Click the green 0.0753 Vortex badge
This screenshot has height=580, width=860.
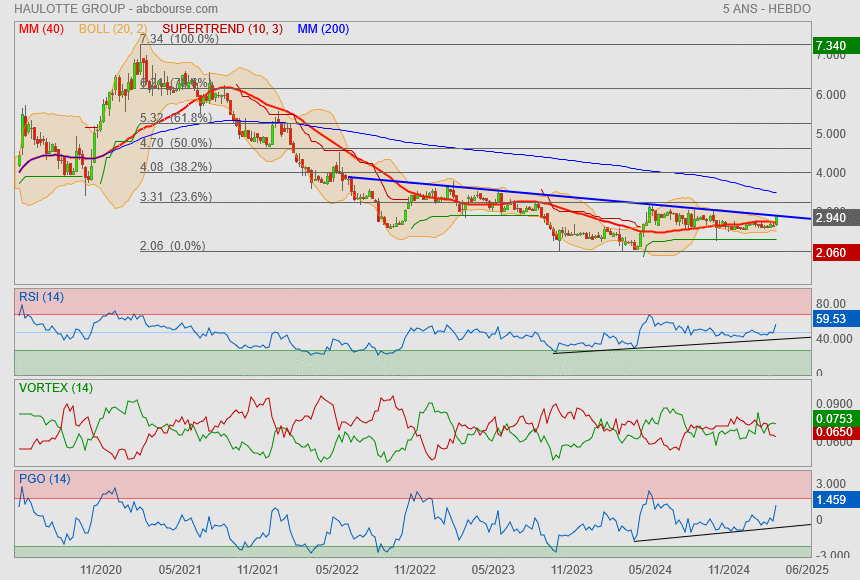[836, 419]
